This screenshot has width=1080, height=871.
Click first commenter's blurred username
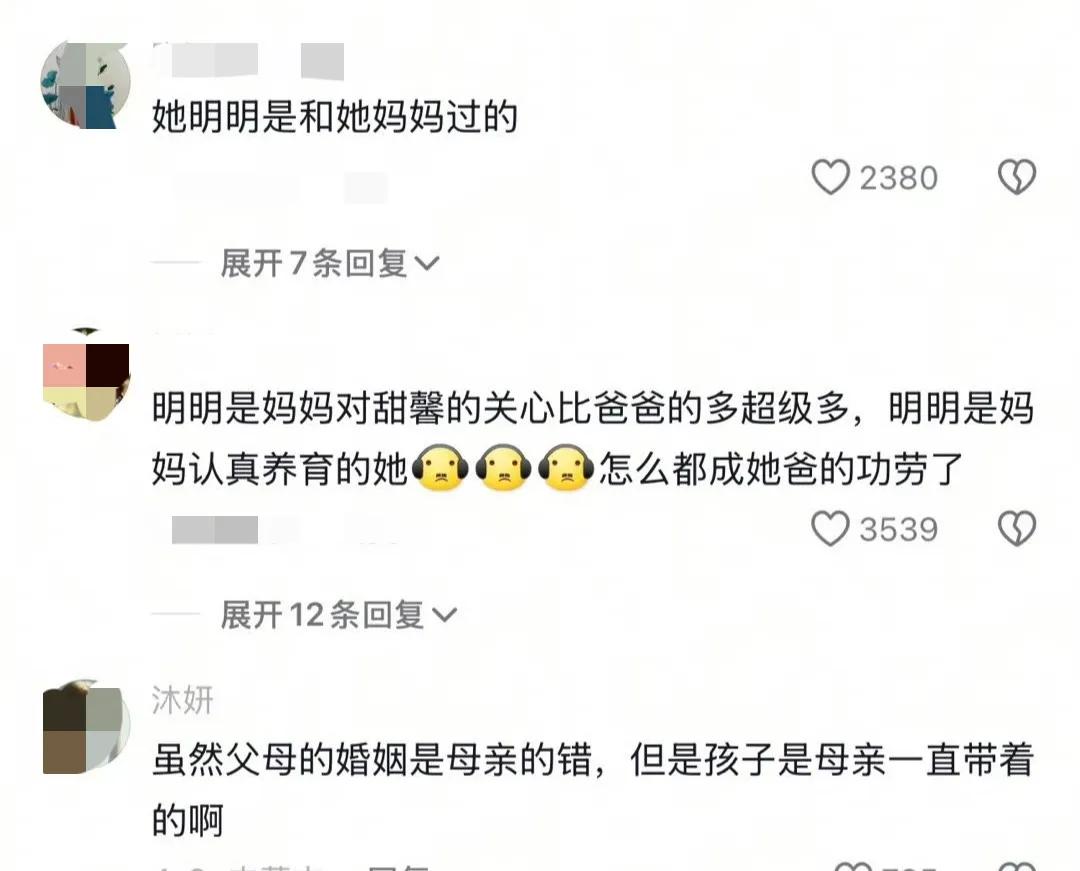pyautogui.click(x=248, y=61)
